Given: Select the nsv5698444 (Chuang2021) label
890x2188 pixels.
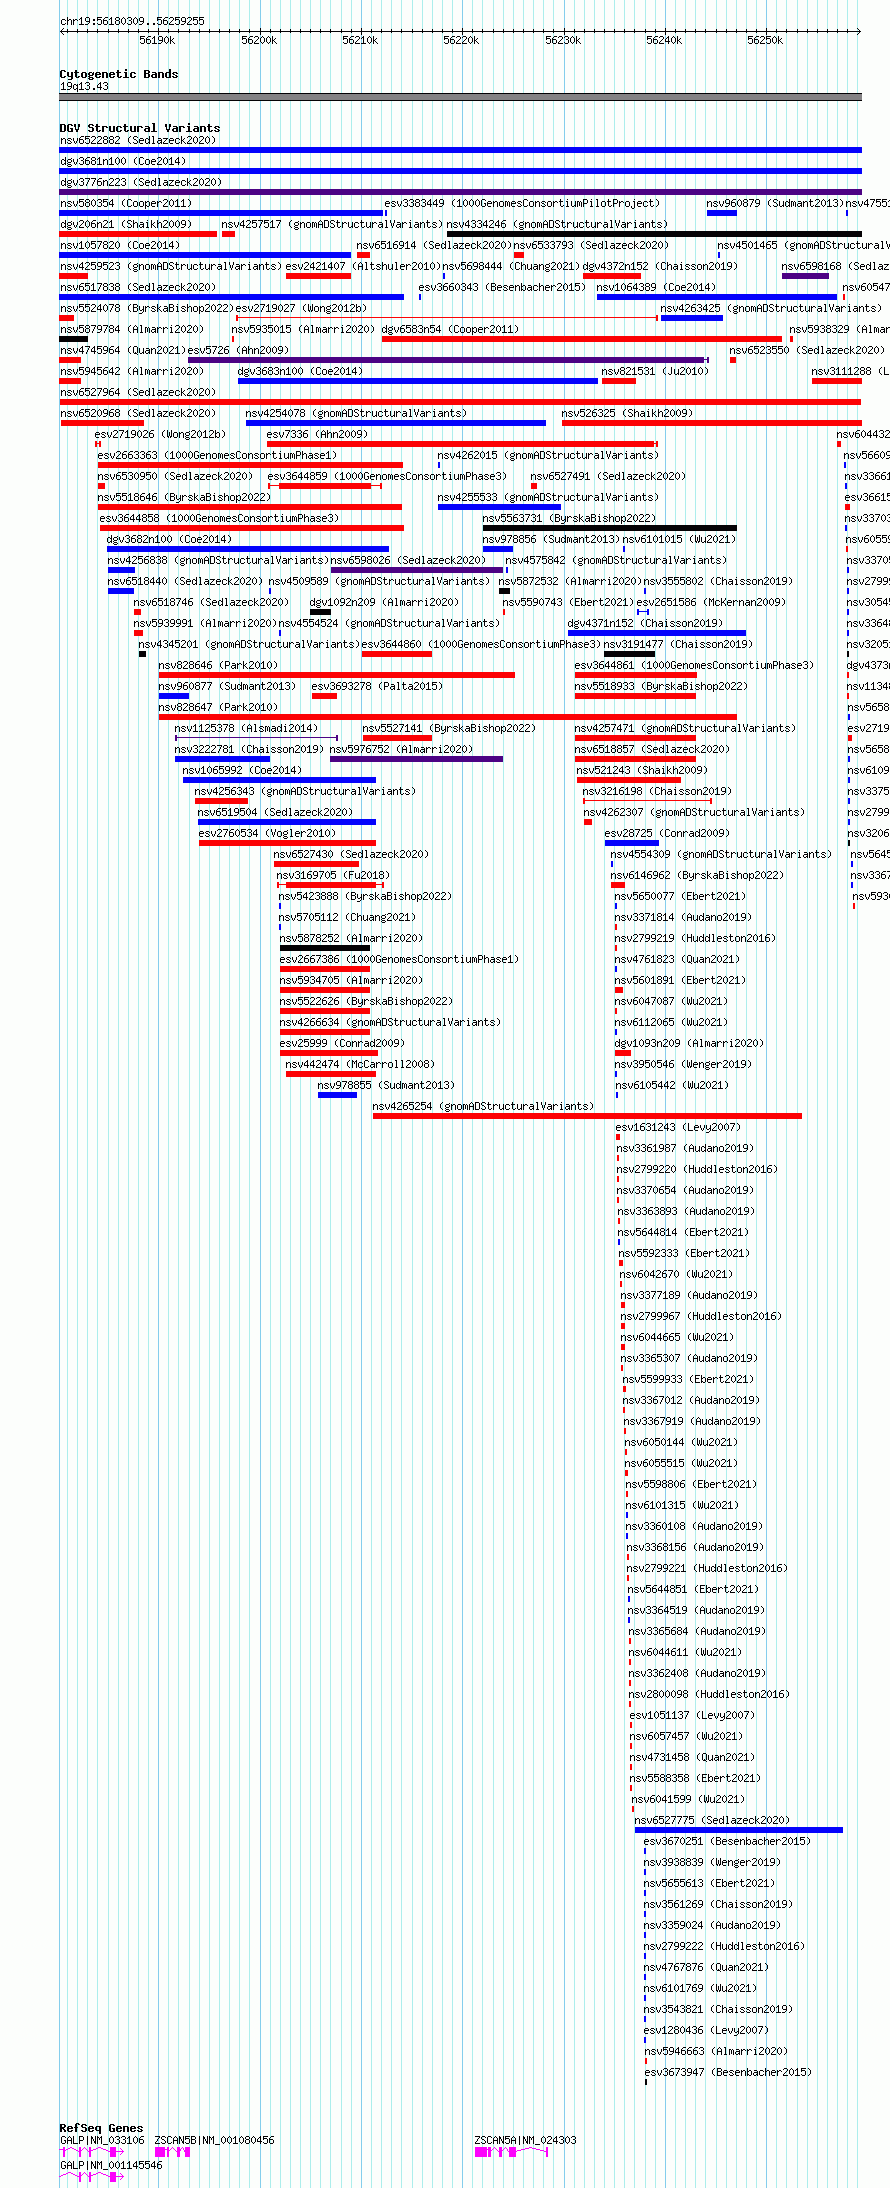Looking at the screenshot, I should pyautogui.click(x=511, y=266).
